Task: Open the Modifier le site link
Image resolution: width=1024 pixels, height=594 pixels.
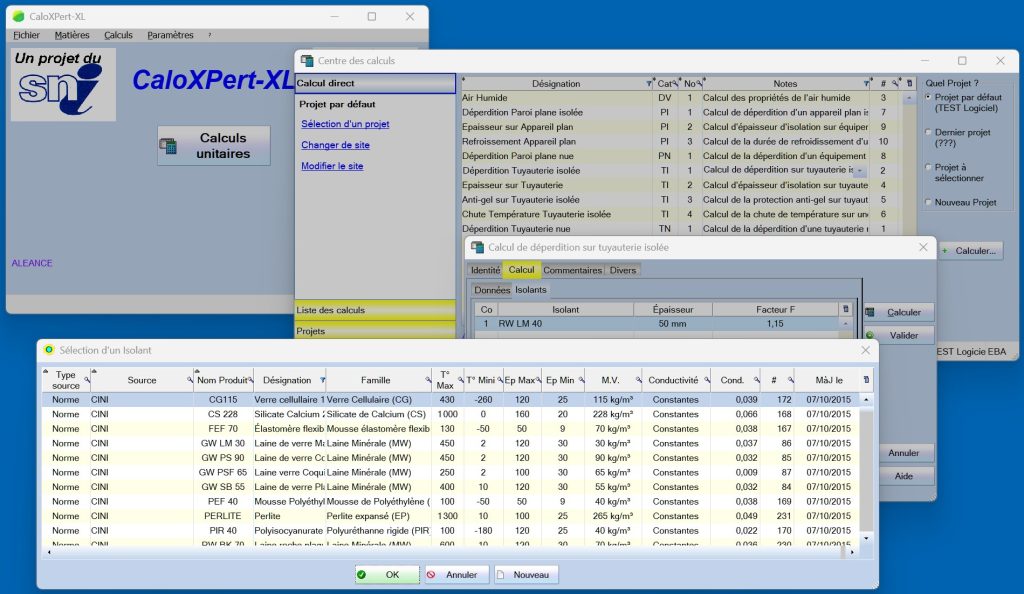Action: 332,166
